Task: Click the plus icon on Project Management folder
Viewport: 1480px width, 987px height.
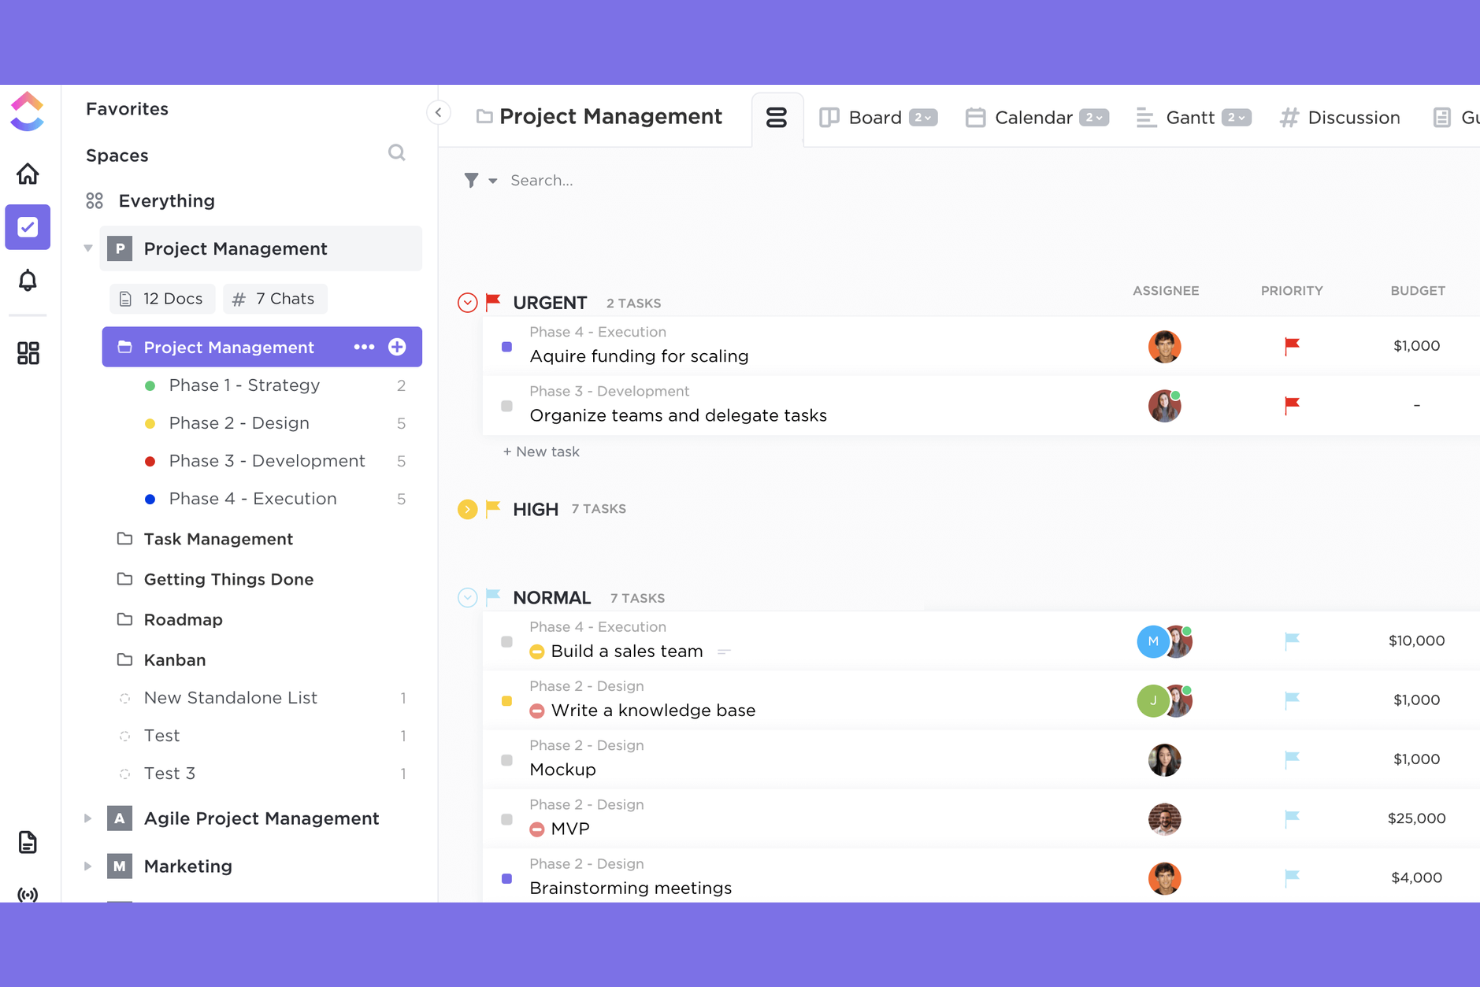Action: [397, 347]
